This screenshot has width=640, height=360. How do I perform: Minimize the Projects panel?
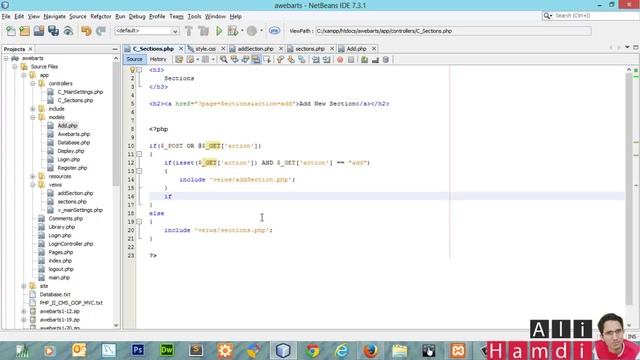115,49
